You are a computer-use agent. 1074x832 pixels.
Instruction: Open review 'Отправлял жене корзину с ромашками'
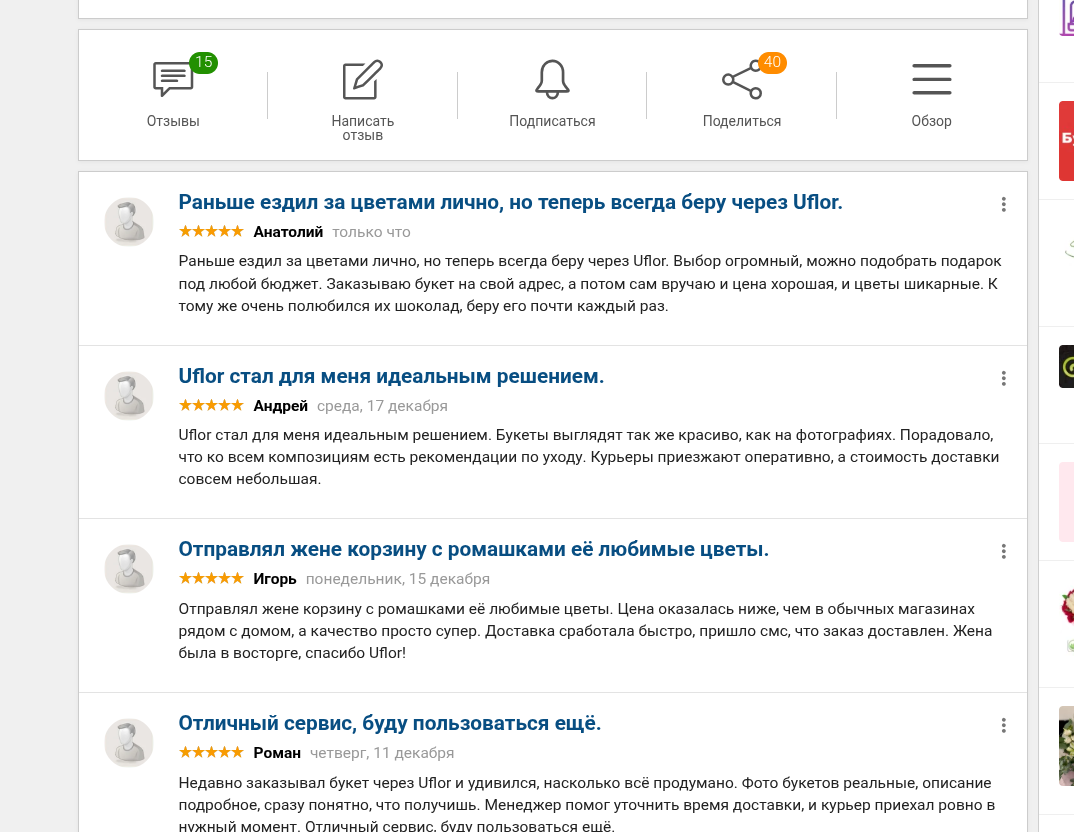473,549
